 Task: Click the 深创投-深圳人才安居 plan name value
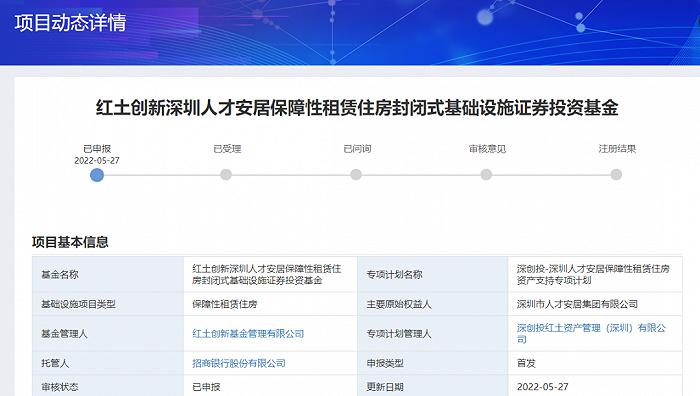593,275
